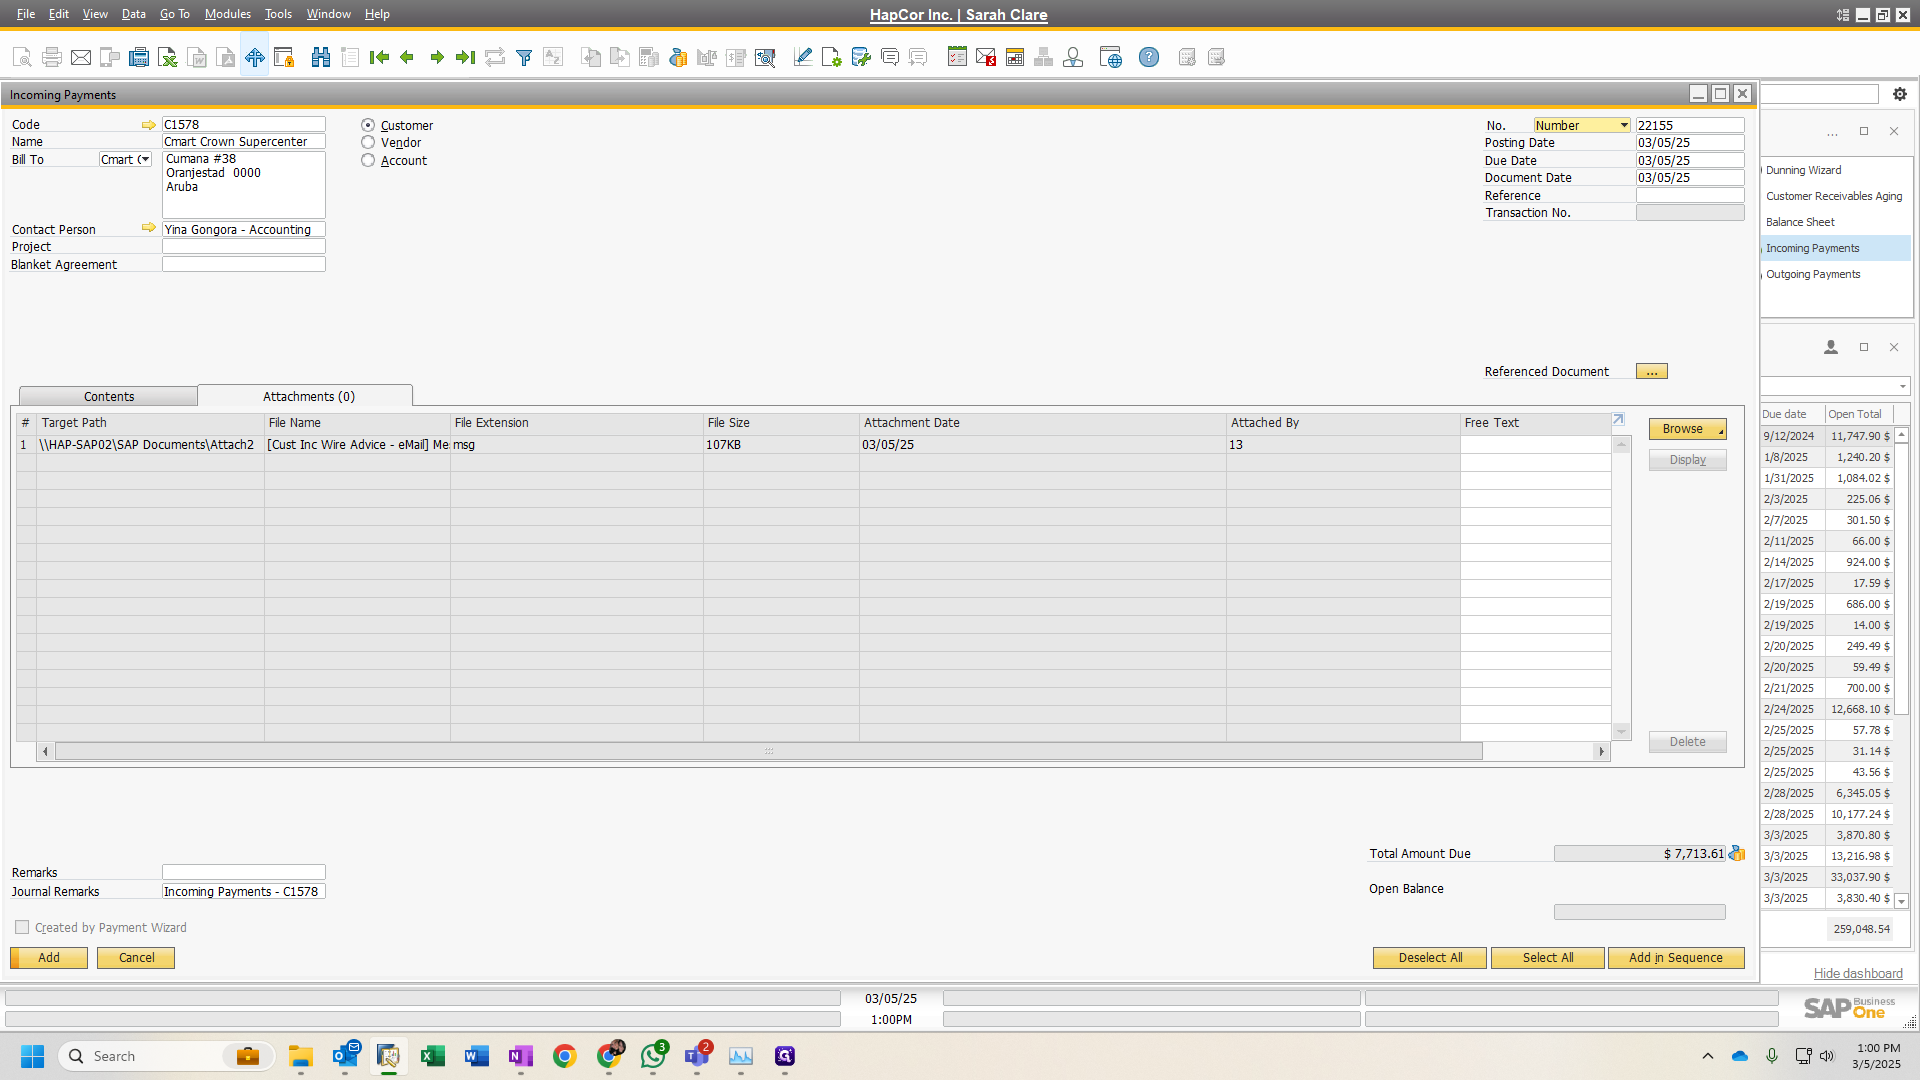
Task: Open Microsoft Teams from taskbar
Action: tap(697, 1056)
